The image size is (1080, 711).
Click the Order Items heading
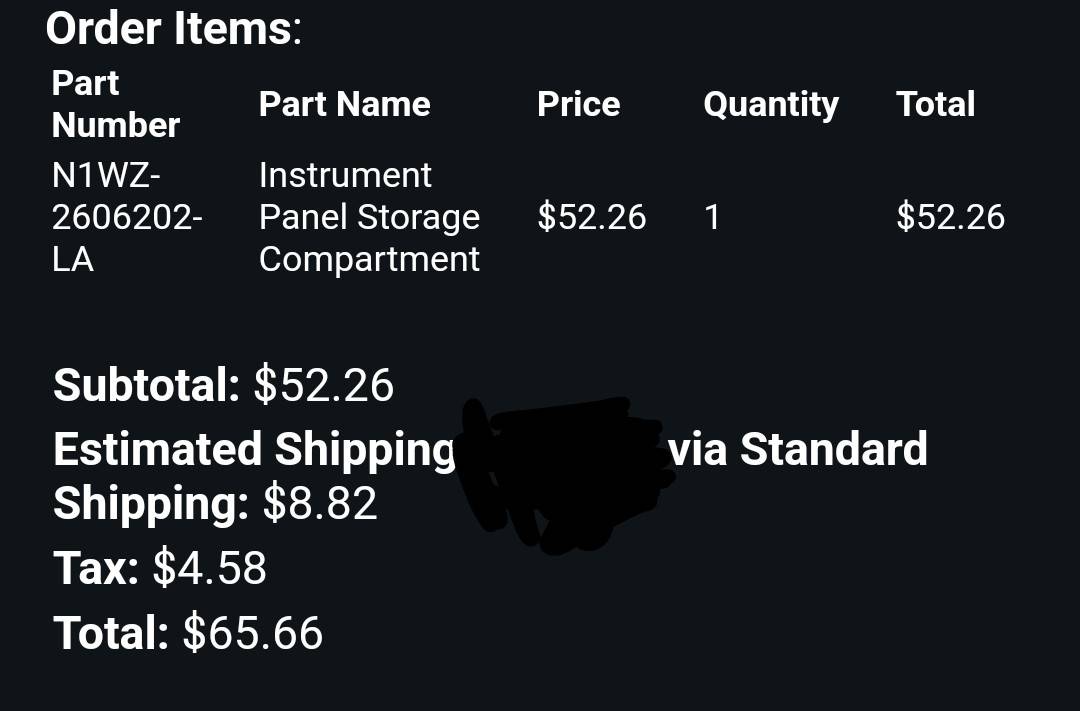click(174, 29)
